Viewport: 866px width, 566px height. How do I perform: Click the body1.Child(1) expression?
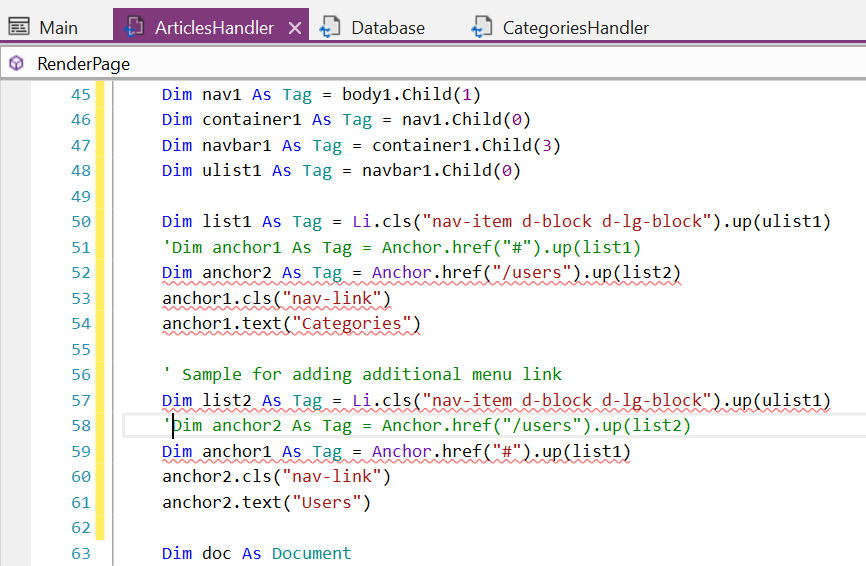(x=411, y=94)
